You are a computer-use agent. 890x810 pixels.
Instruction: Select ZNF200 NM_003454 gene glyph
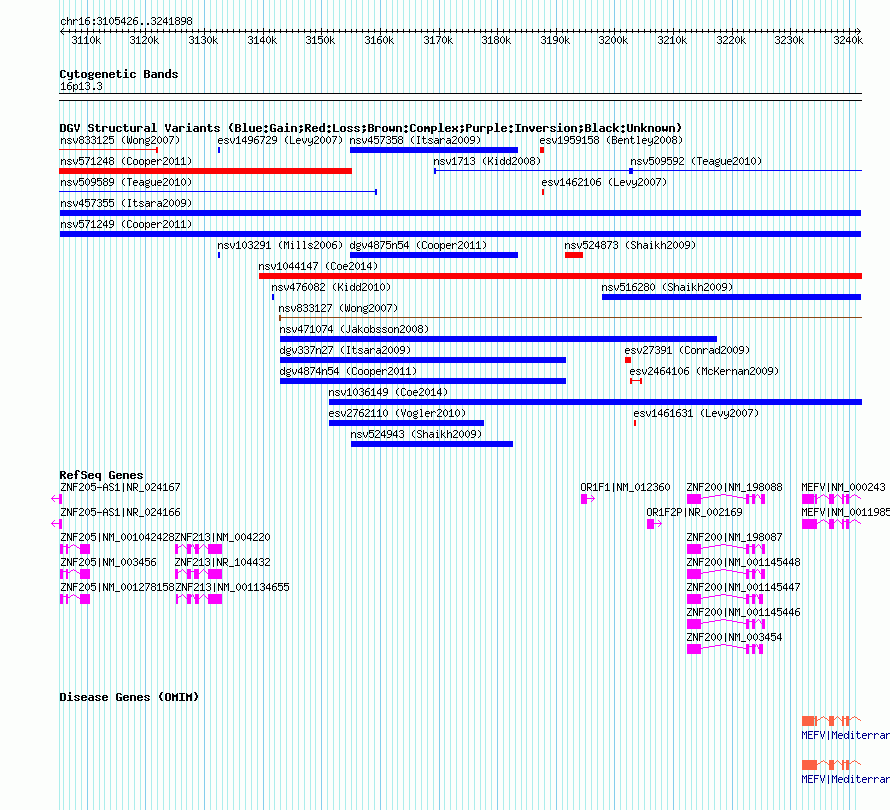click(725, 649)
